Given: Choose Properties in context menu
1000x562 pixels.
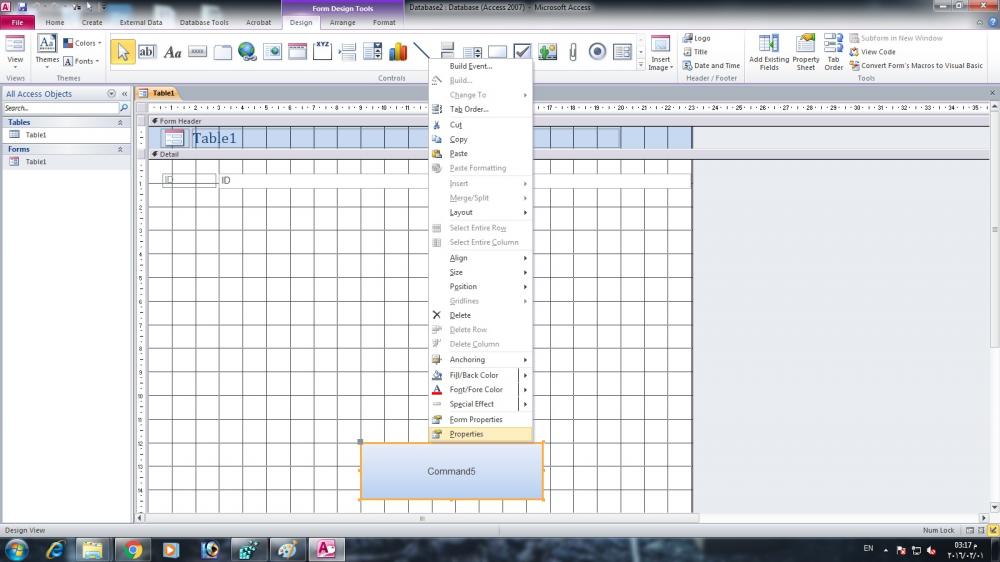Looking at the screenshot, I should pos(481,434).
